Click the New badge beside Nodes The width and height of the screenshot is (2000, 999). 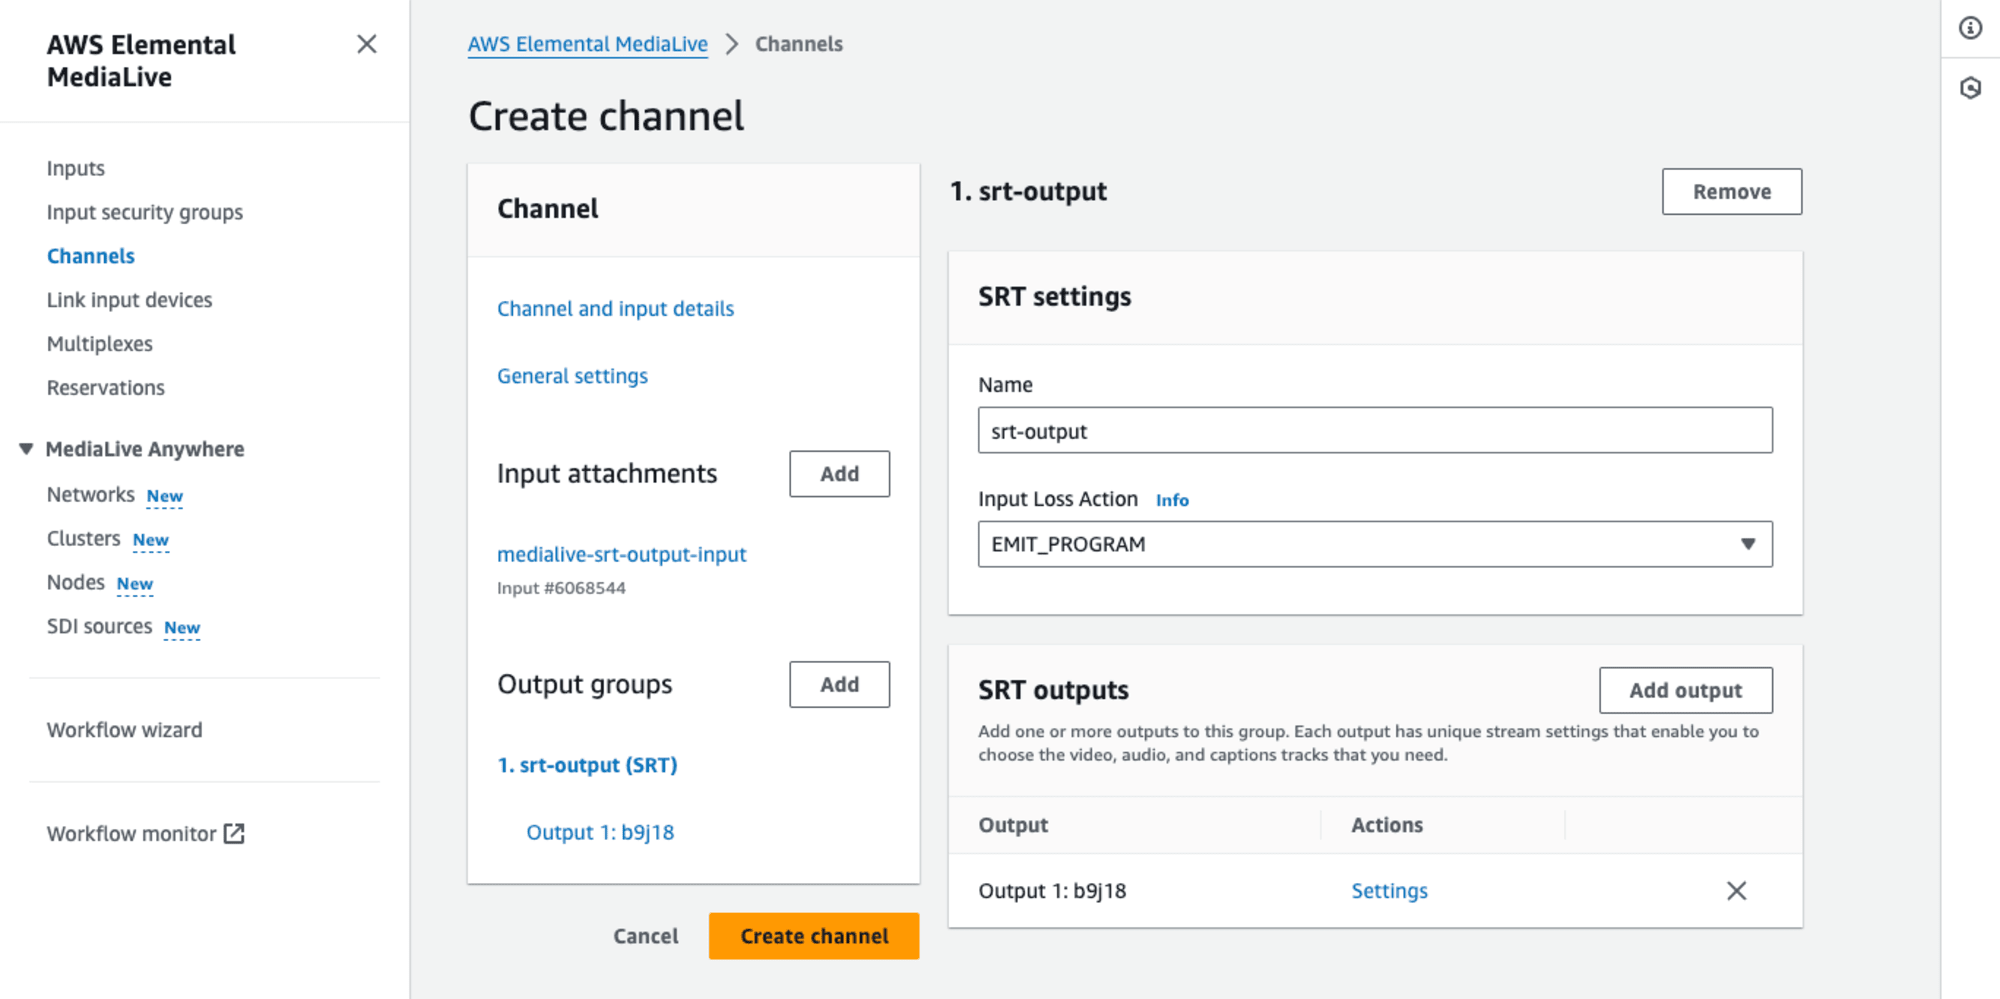135,584
